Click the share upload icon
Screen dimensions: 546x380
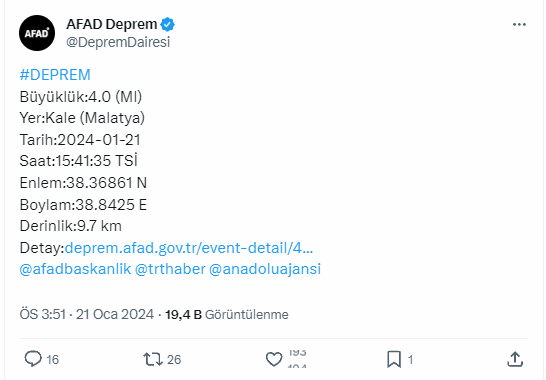click(x=515, y=359)
